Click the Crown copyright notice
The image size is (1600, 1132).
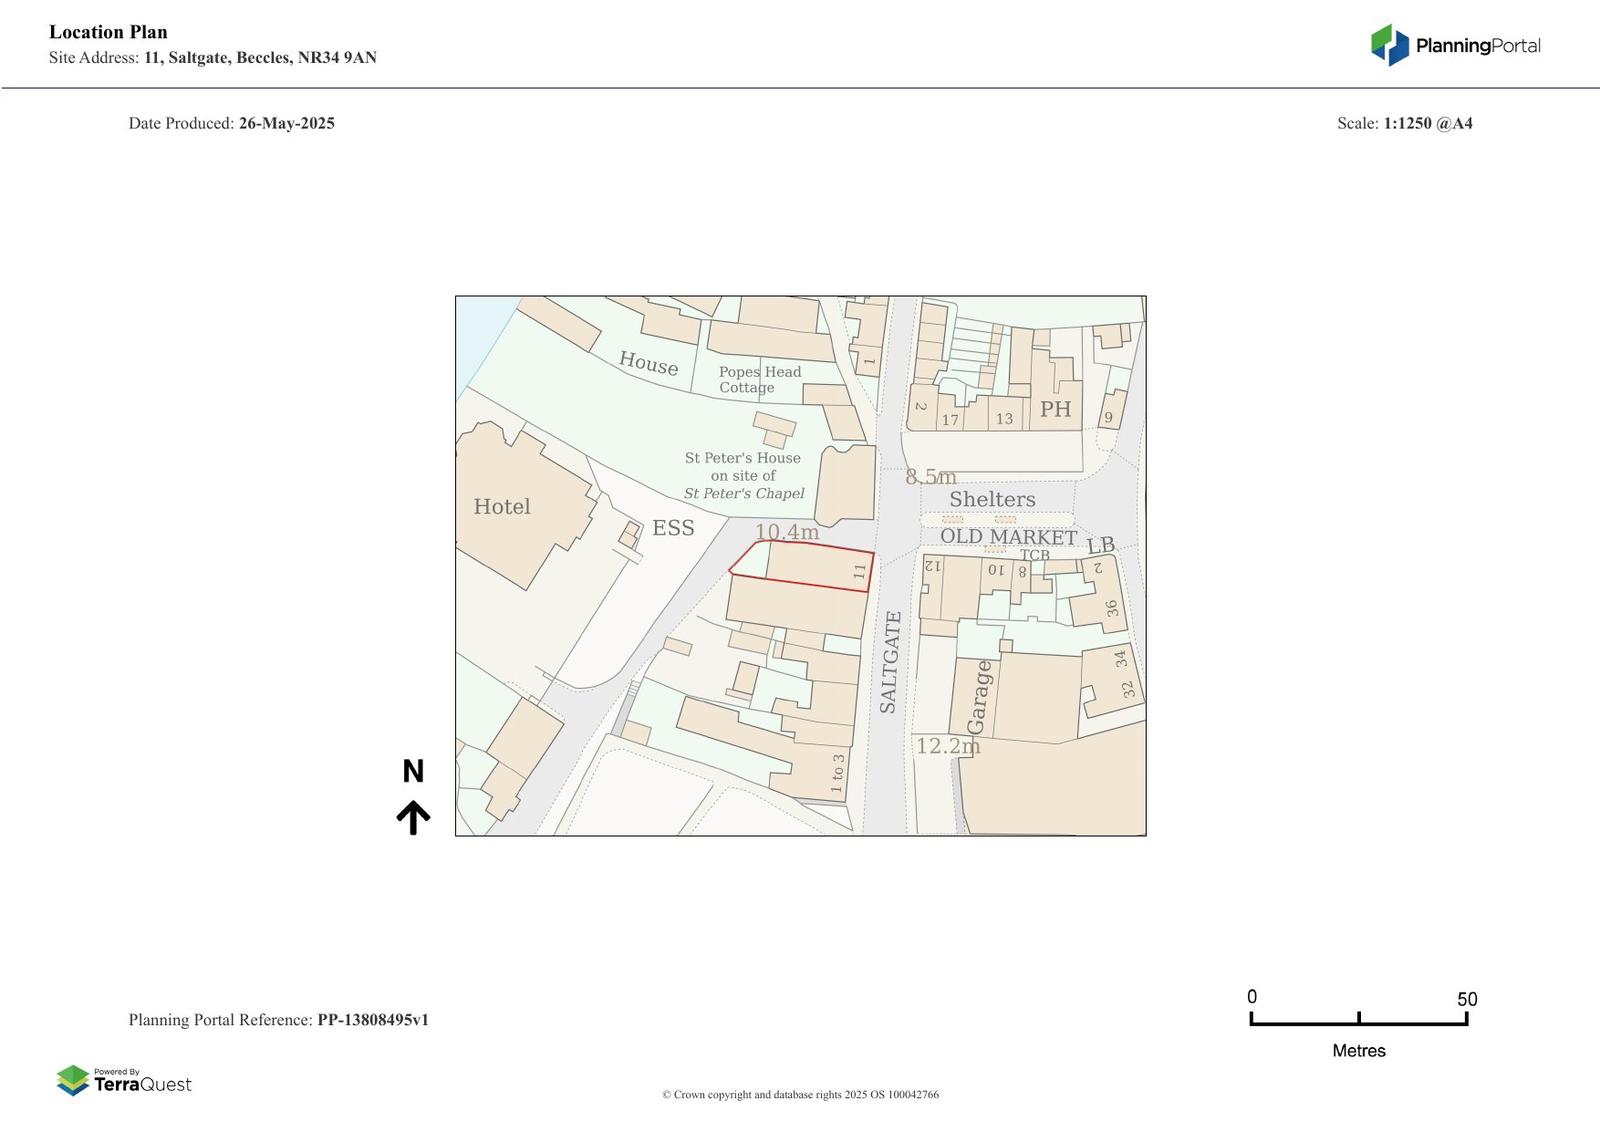click(x=800, y=1095)
